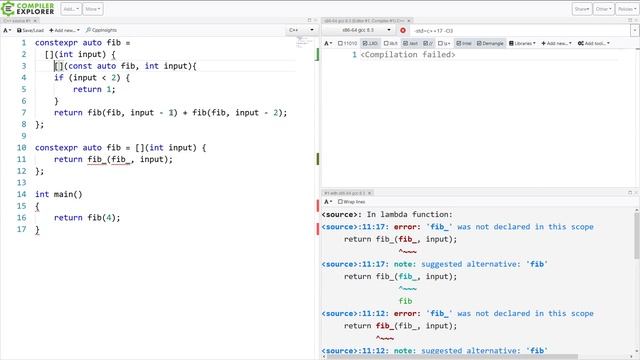Toggle the \s+ whitespace trim filter

[x=444, y=43]
